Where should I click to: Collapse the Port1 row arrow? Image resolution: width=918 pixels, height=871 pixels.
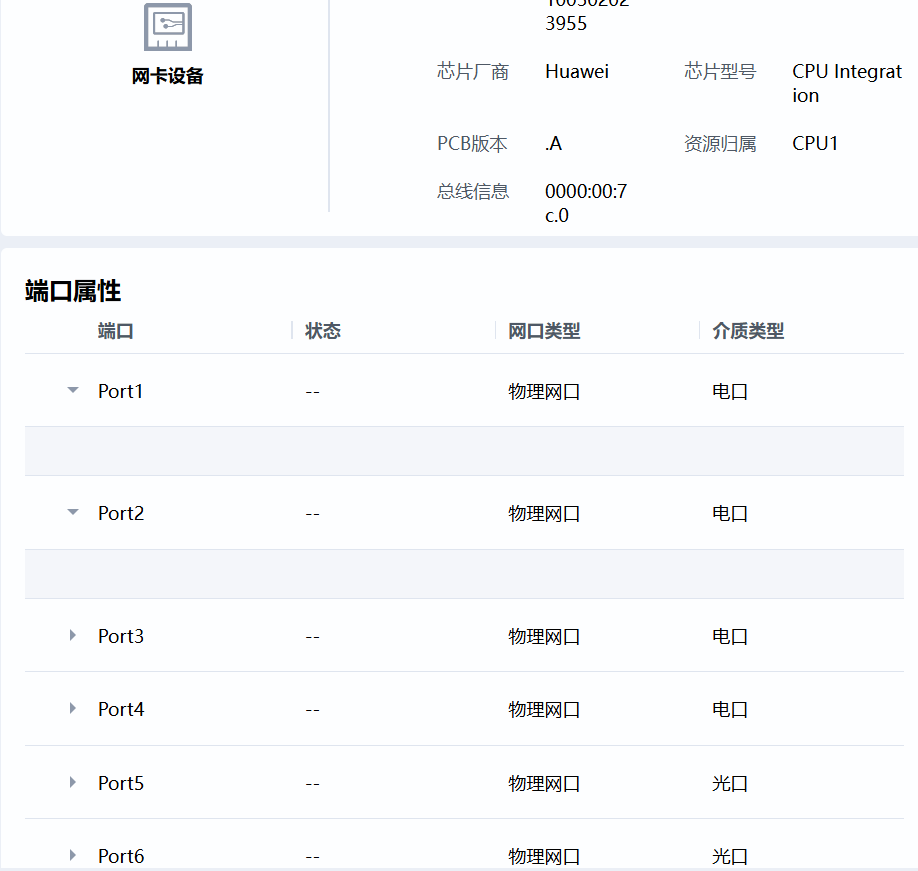tap(73, 391)
